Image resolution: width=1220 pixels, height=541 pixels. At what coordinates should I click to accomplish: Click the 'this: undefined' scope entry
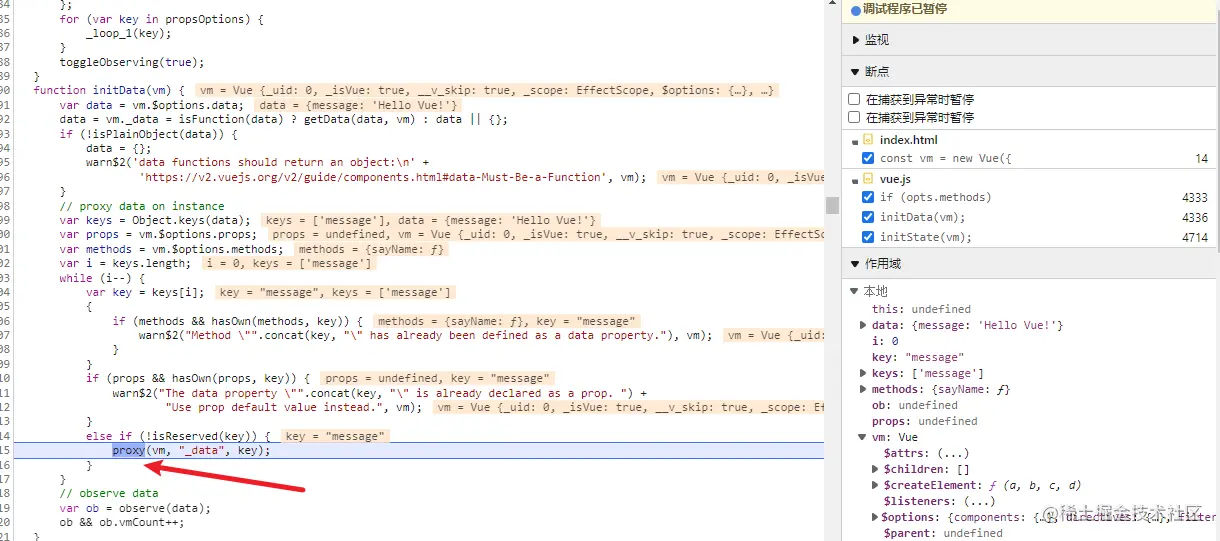921,309
